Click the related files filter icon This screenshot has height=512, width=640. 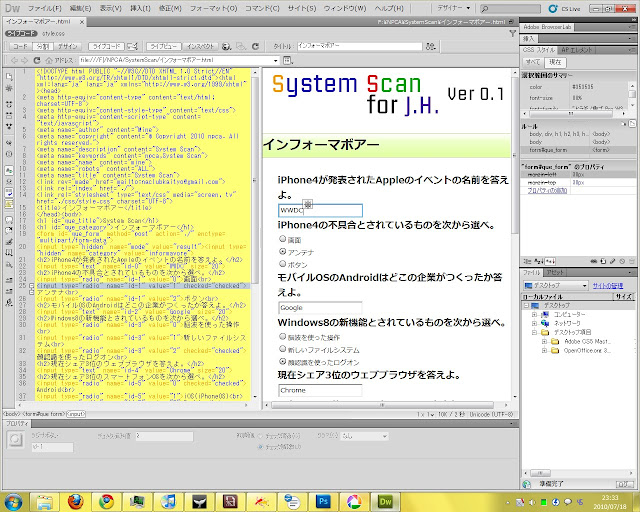click(x=513, y=33)
